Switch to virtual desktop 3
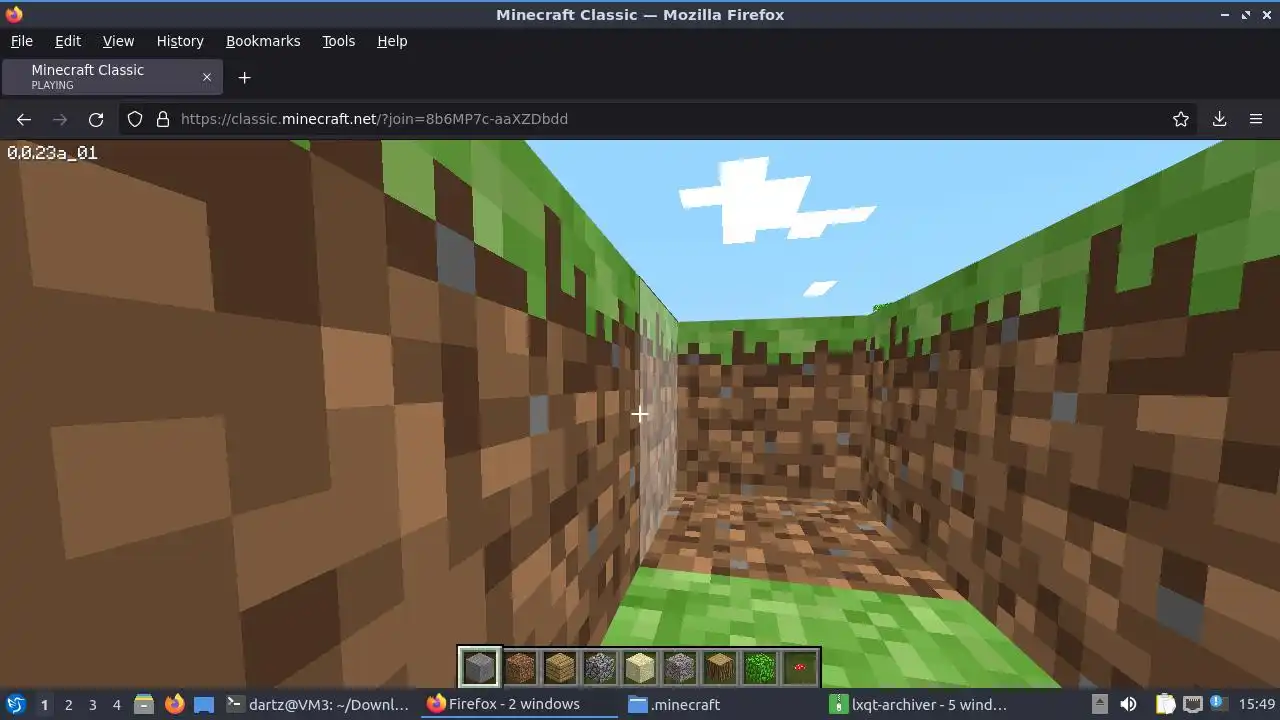This screenshot has height=720, width=1280. click(x=92, y=705)
